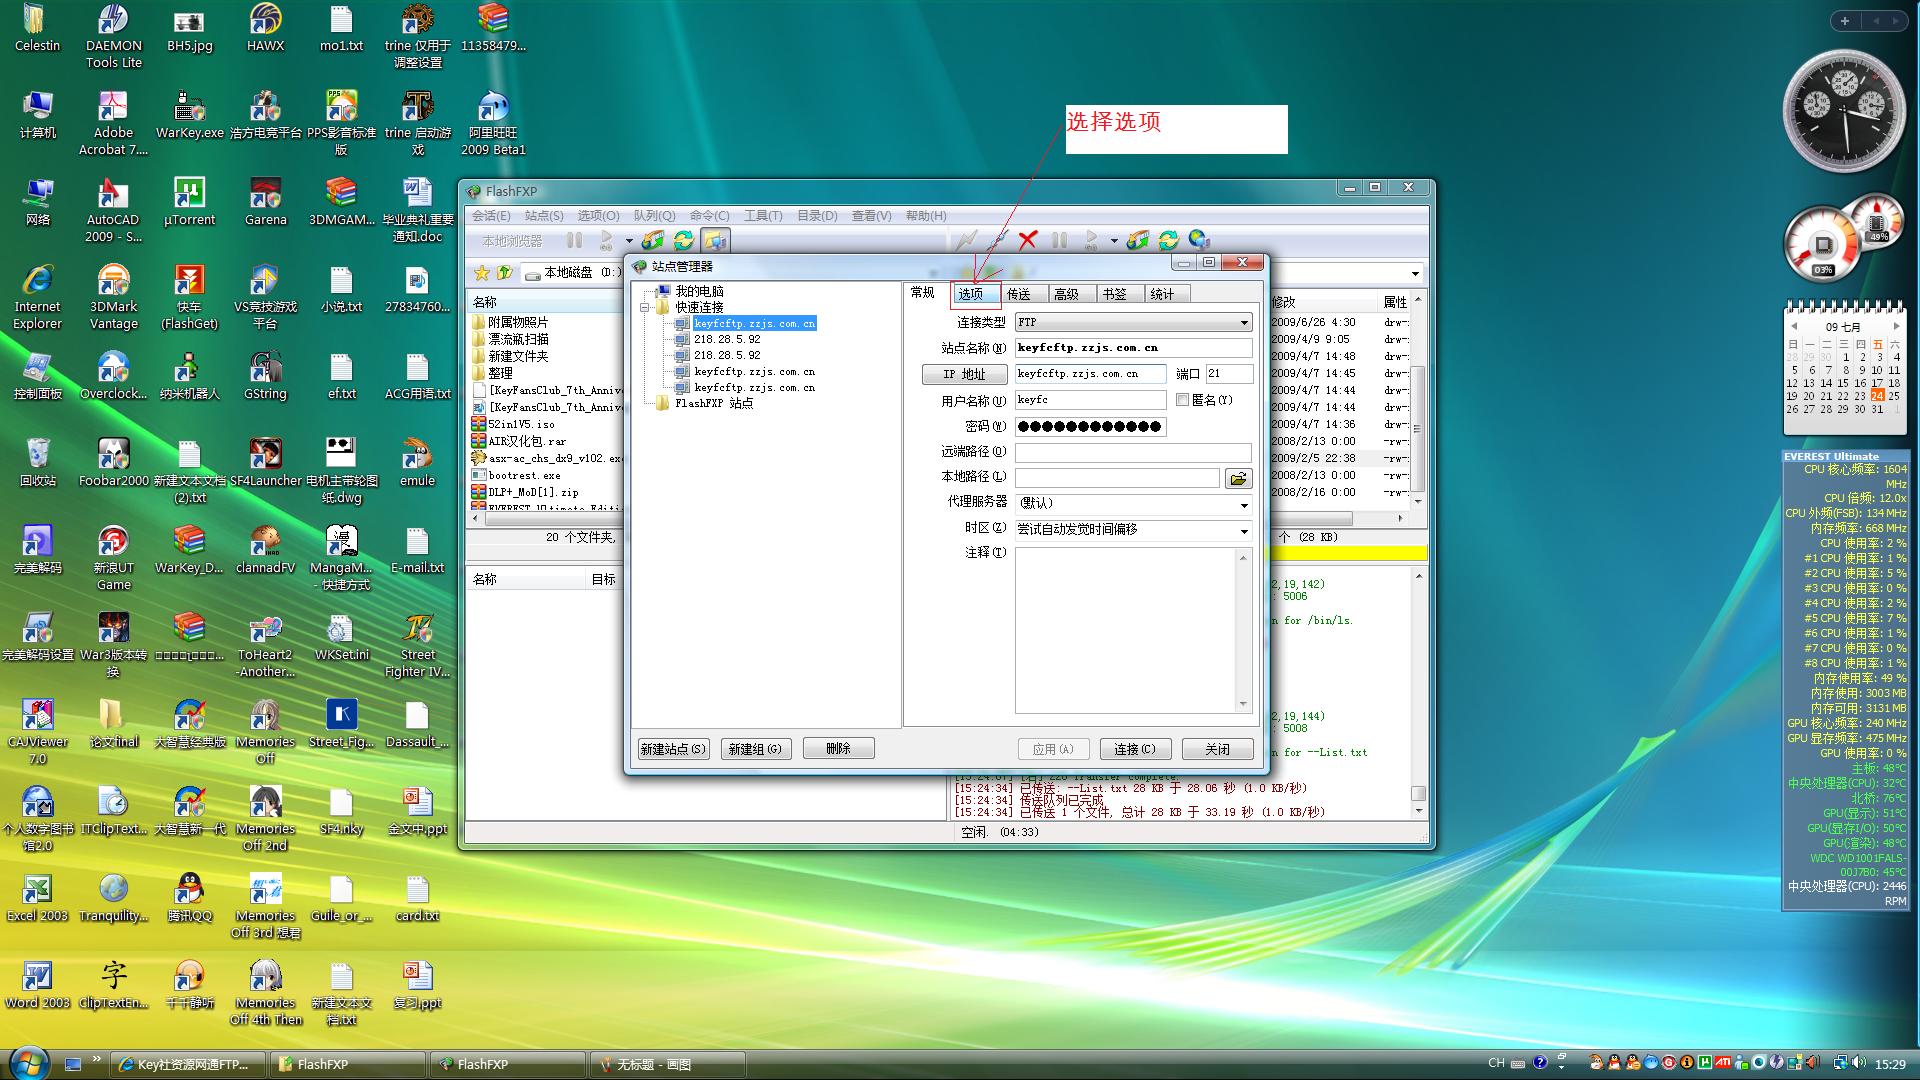Open the emule desktop icon
Screen dimensions: 1920x1080
417,462
